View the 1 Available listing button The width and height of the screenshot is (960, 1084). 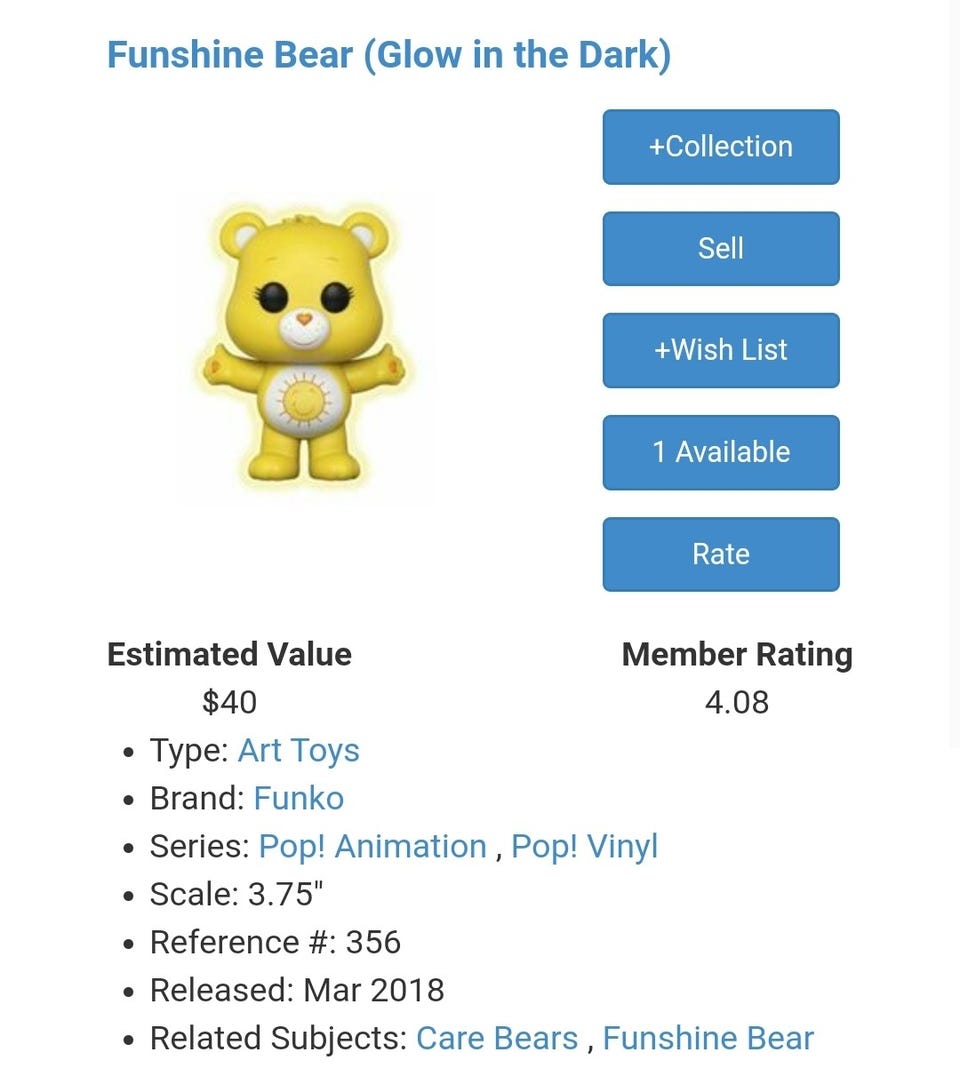[x=720, y=453]
